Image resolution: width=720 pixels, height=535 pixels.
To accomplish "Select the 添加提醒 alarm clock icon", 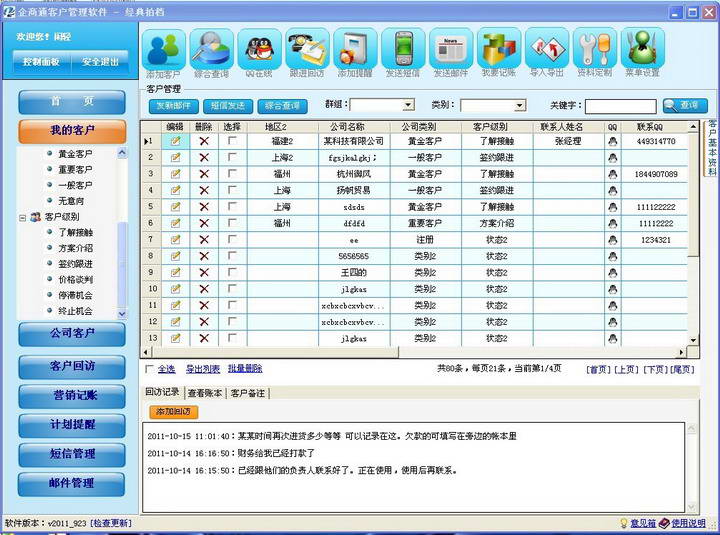I will pyautogui.click(x=355, y=49).
